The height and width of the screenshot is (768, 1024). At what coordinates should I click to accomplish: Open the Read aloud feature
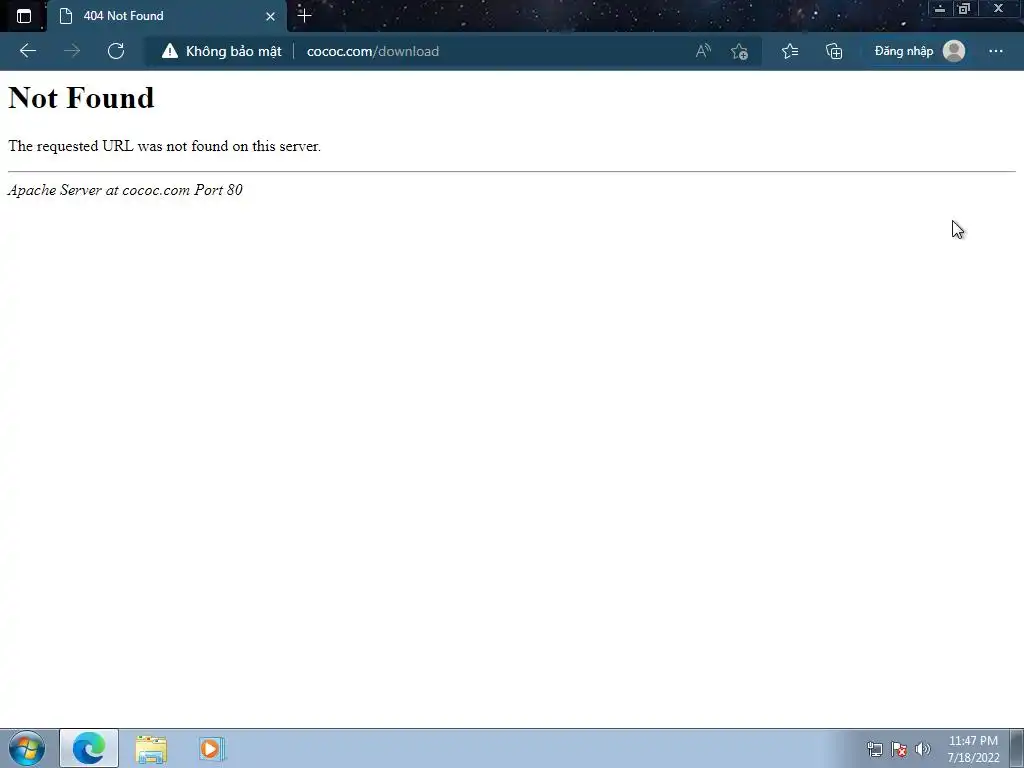tap(703, 51)
